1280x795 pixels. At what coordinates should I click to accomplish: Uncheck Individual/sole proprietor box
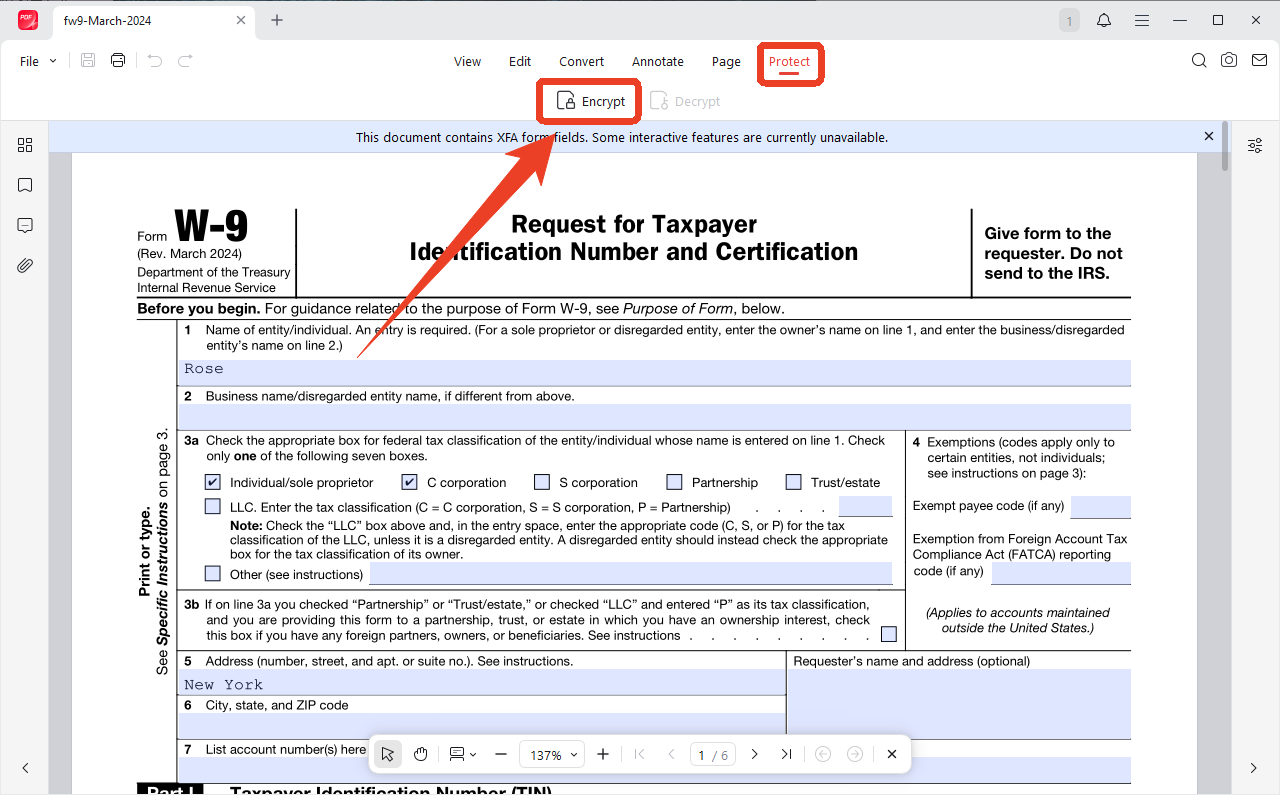(x=212, y=482)
